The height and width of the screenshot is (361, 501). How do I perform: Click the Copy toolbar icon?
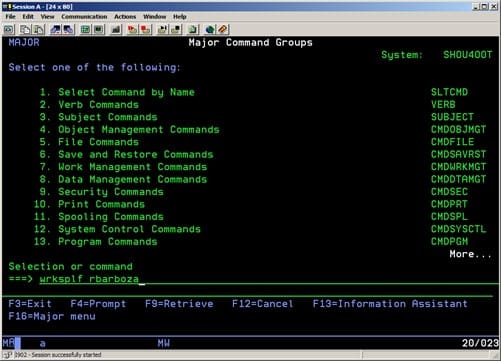(25, 30)
